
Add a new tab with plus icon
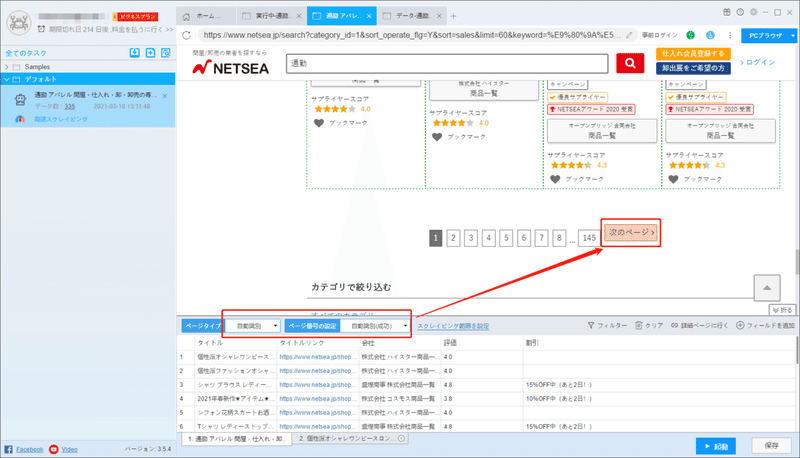[x=454, y=16]
